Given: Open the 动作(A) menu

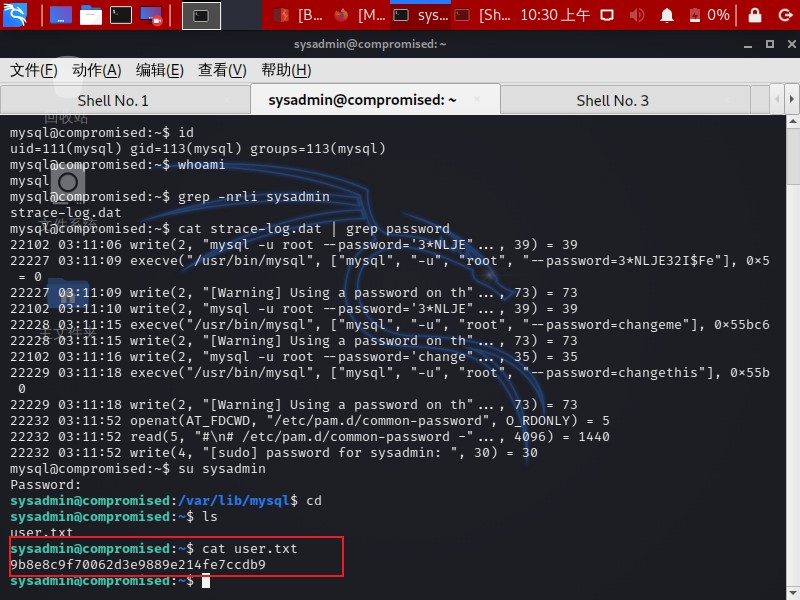Looking at the screenshot, I should click(96, 70).
